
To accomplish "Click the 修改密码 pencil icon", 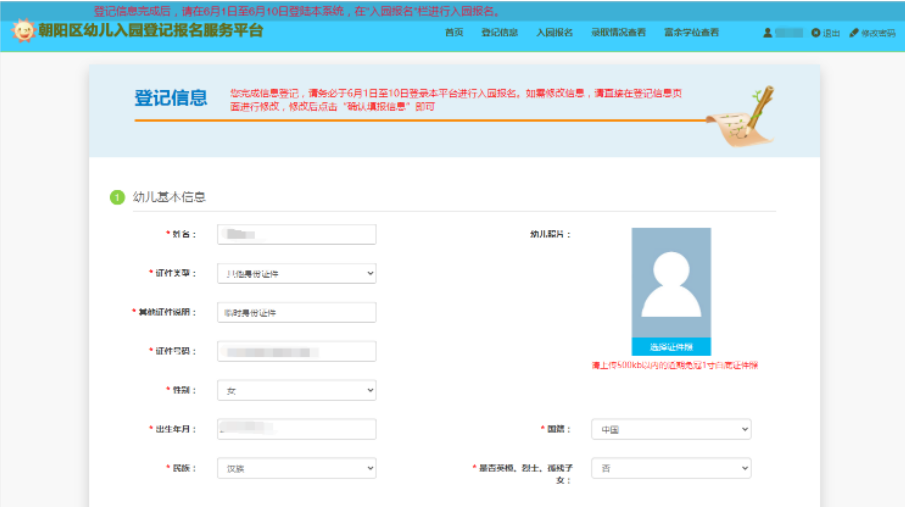I will pyautogui.click(x=854, y=33).
